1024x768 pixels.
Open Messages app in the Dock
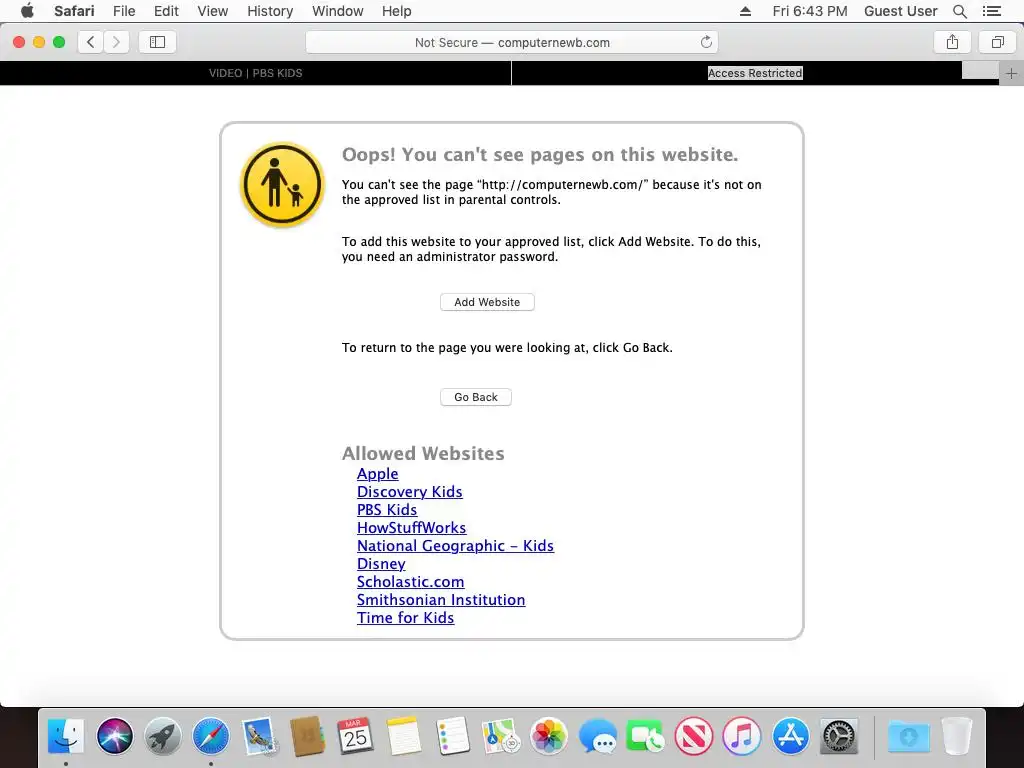(597, 736)
